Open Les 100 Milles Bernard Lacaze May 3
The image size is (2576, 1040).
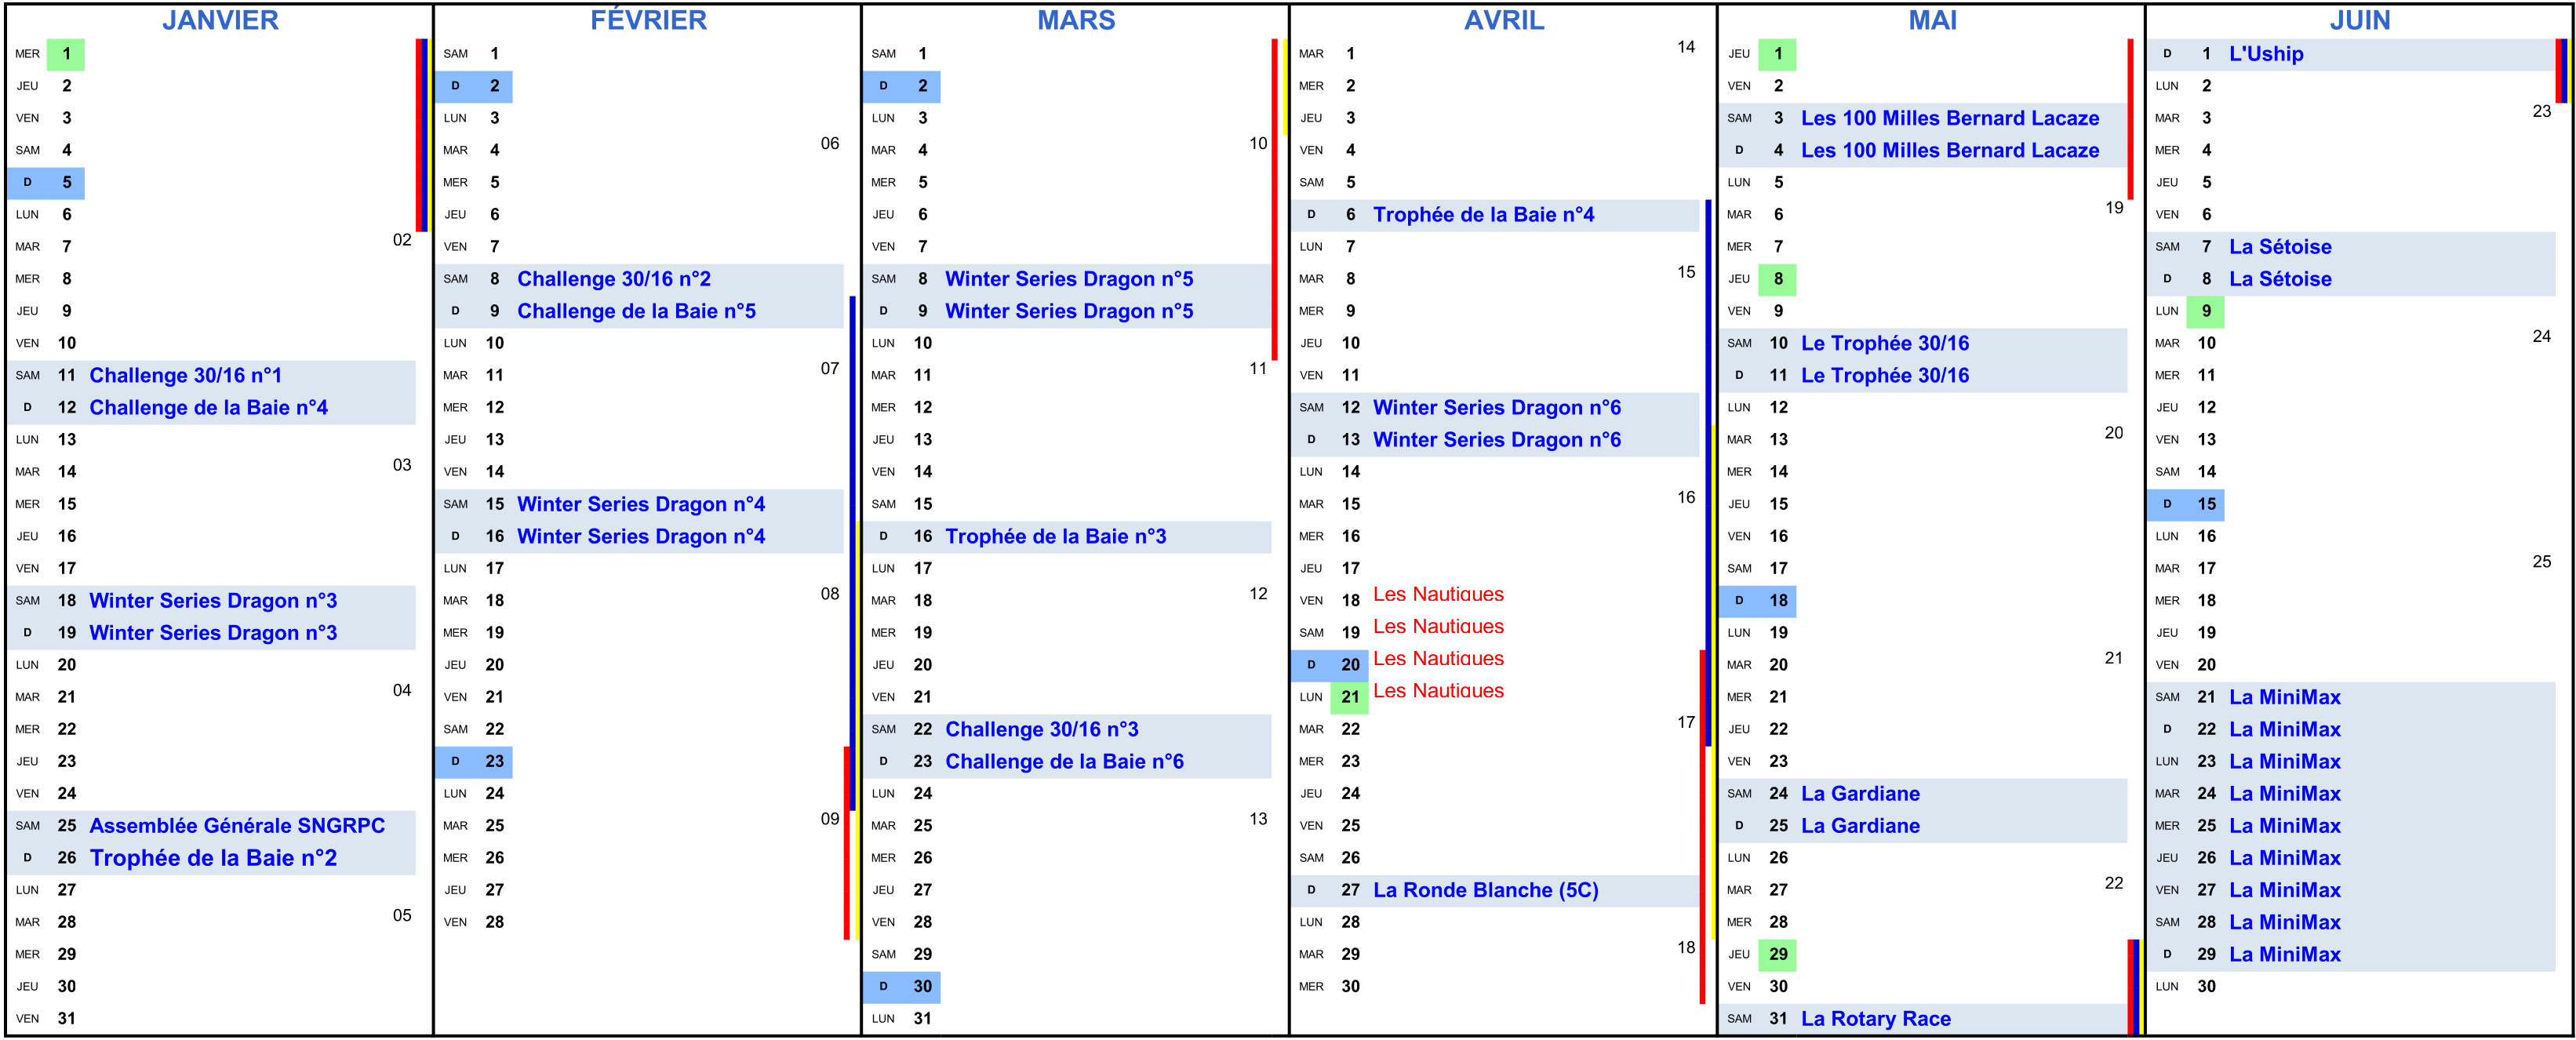1950,118
